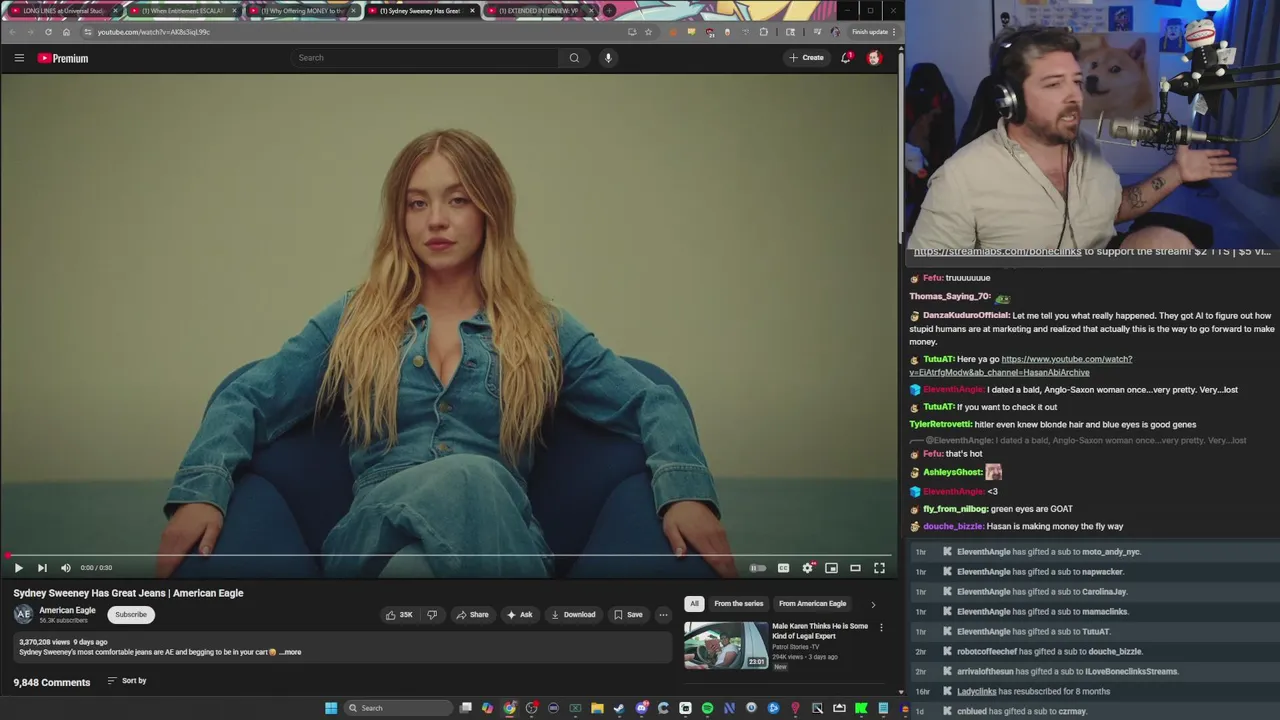This screenshot has height=720, width=1280.
Task: Focus the YouTube search field
Action: click(x=425, y=58)
